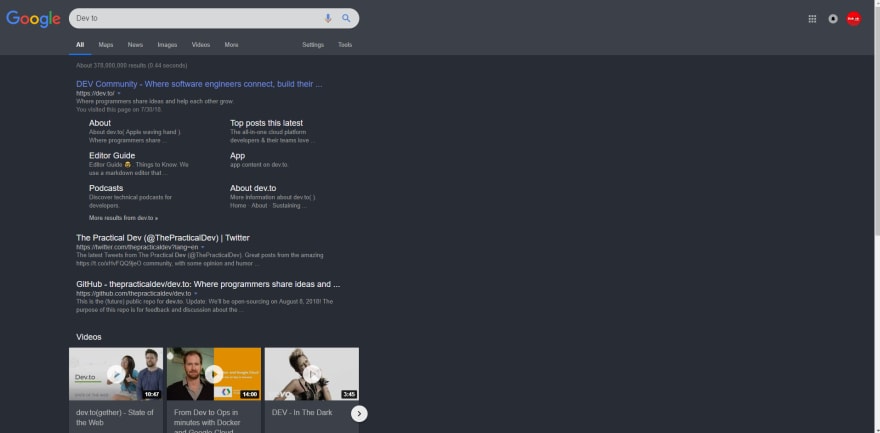Click the twitter.com/thepracticaldev URL text

(137, 247)
